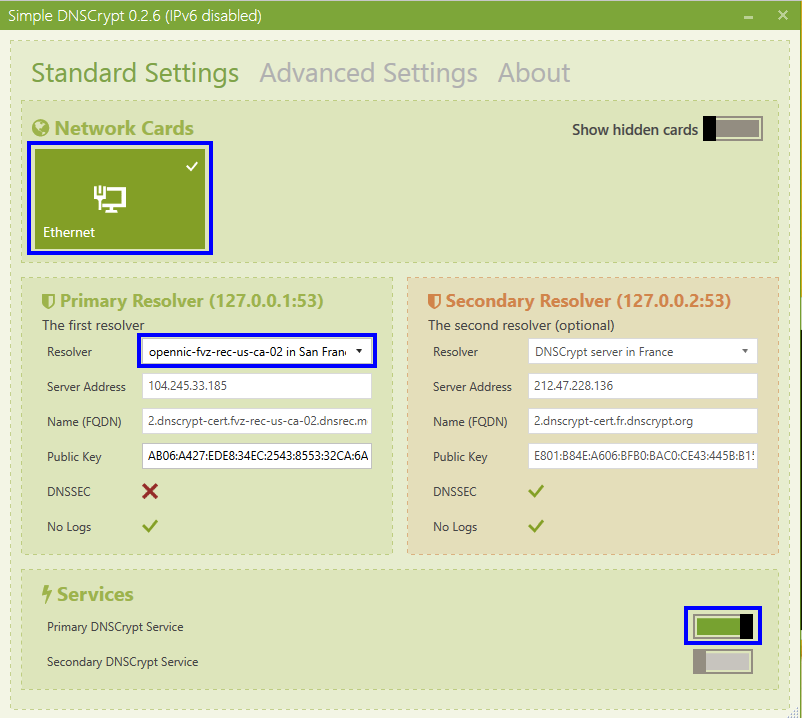
Task: Click the 'The first resolver' text
Action: point(93,325)
